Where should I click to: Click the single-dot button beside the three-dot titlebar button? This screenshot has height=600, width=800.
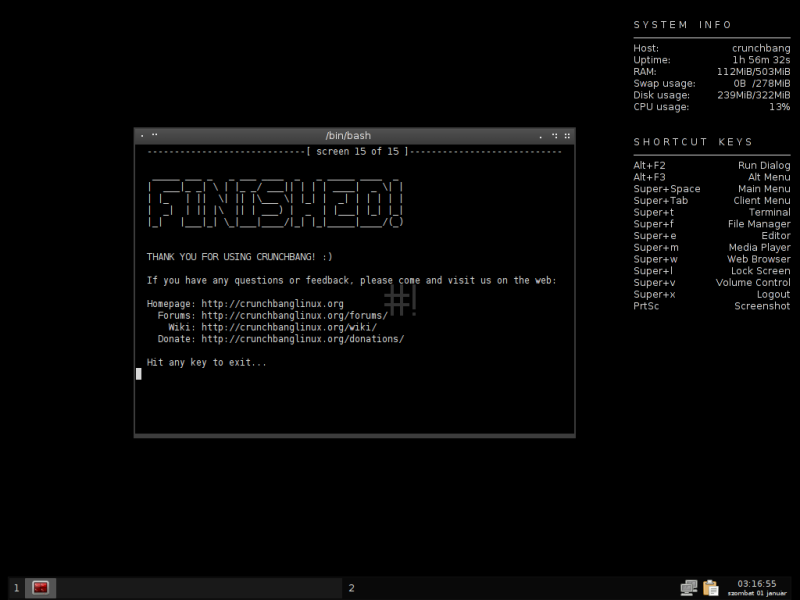point(541,136)
